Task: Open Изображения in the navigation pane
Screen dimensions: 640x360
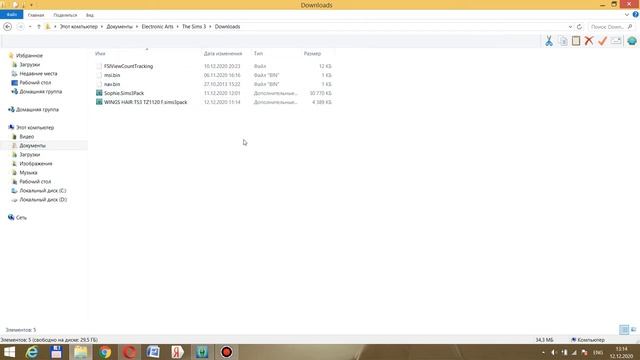Action: 36,163
